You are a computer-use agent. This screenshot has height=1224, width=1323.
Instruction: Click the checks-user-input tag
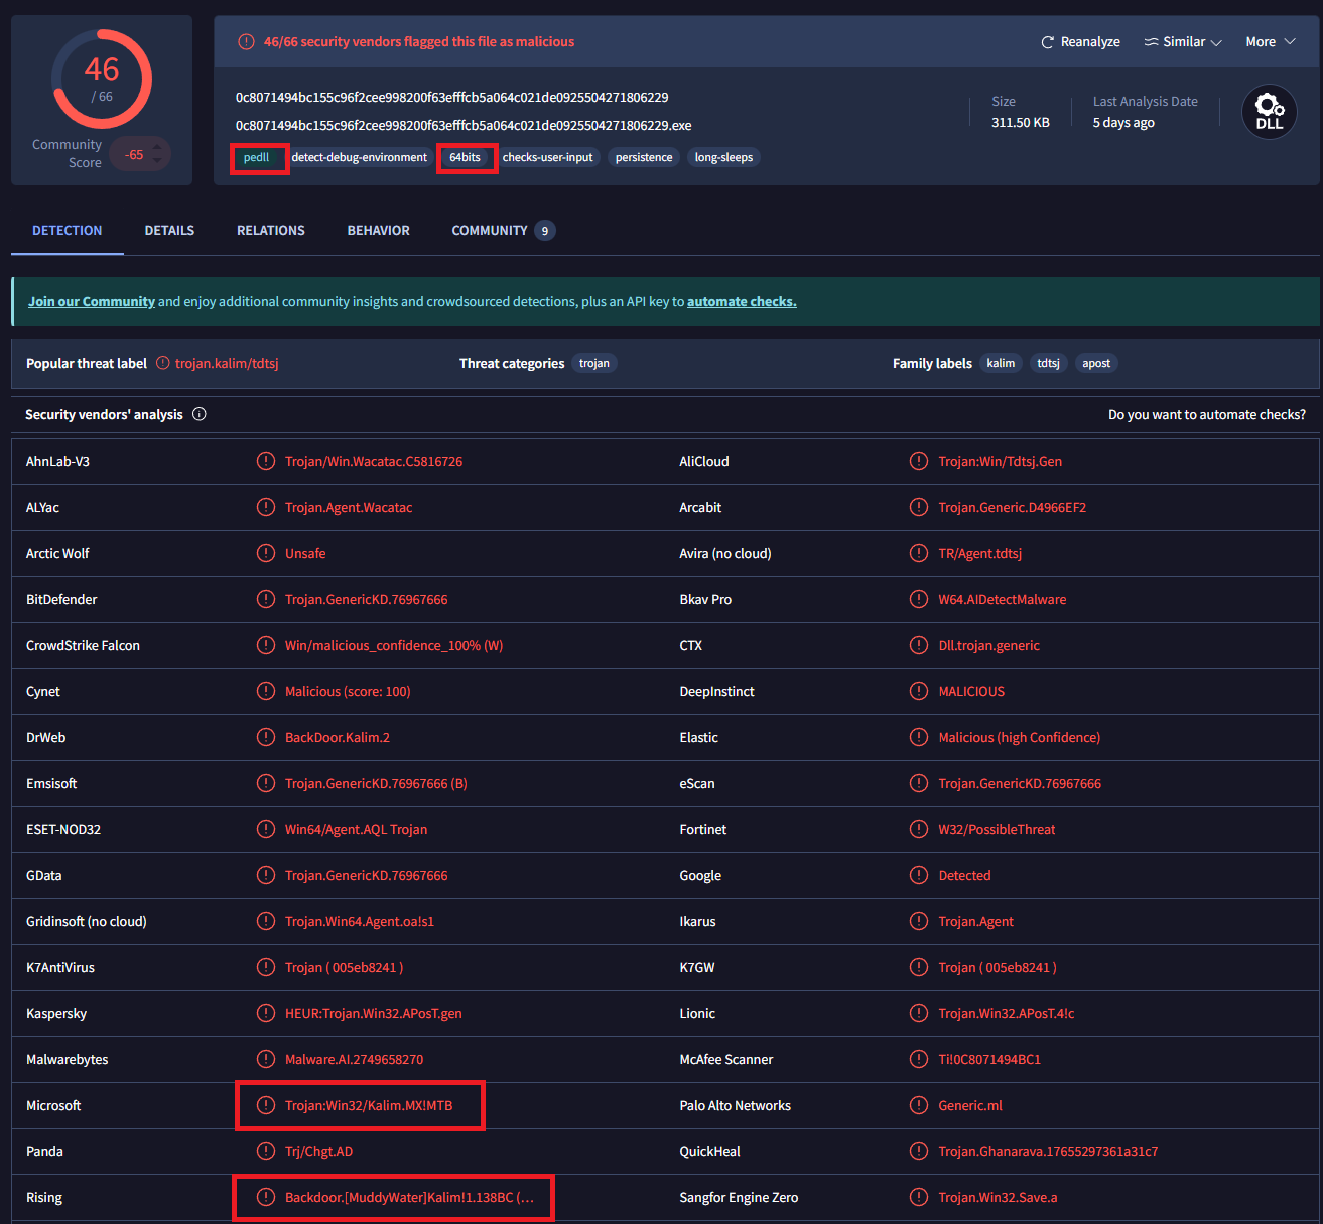(547, 157)
